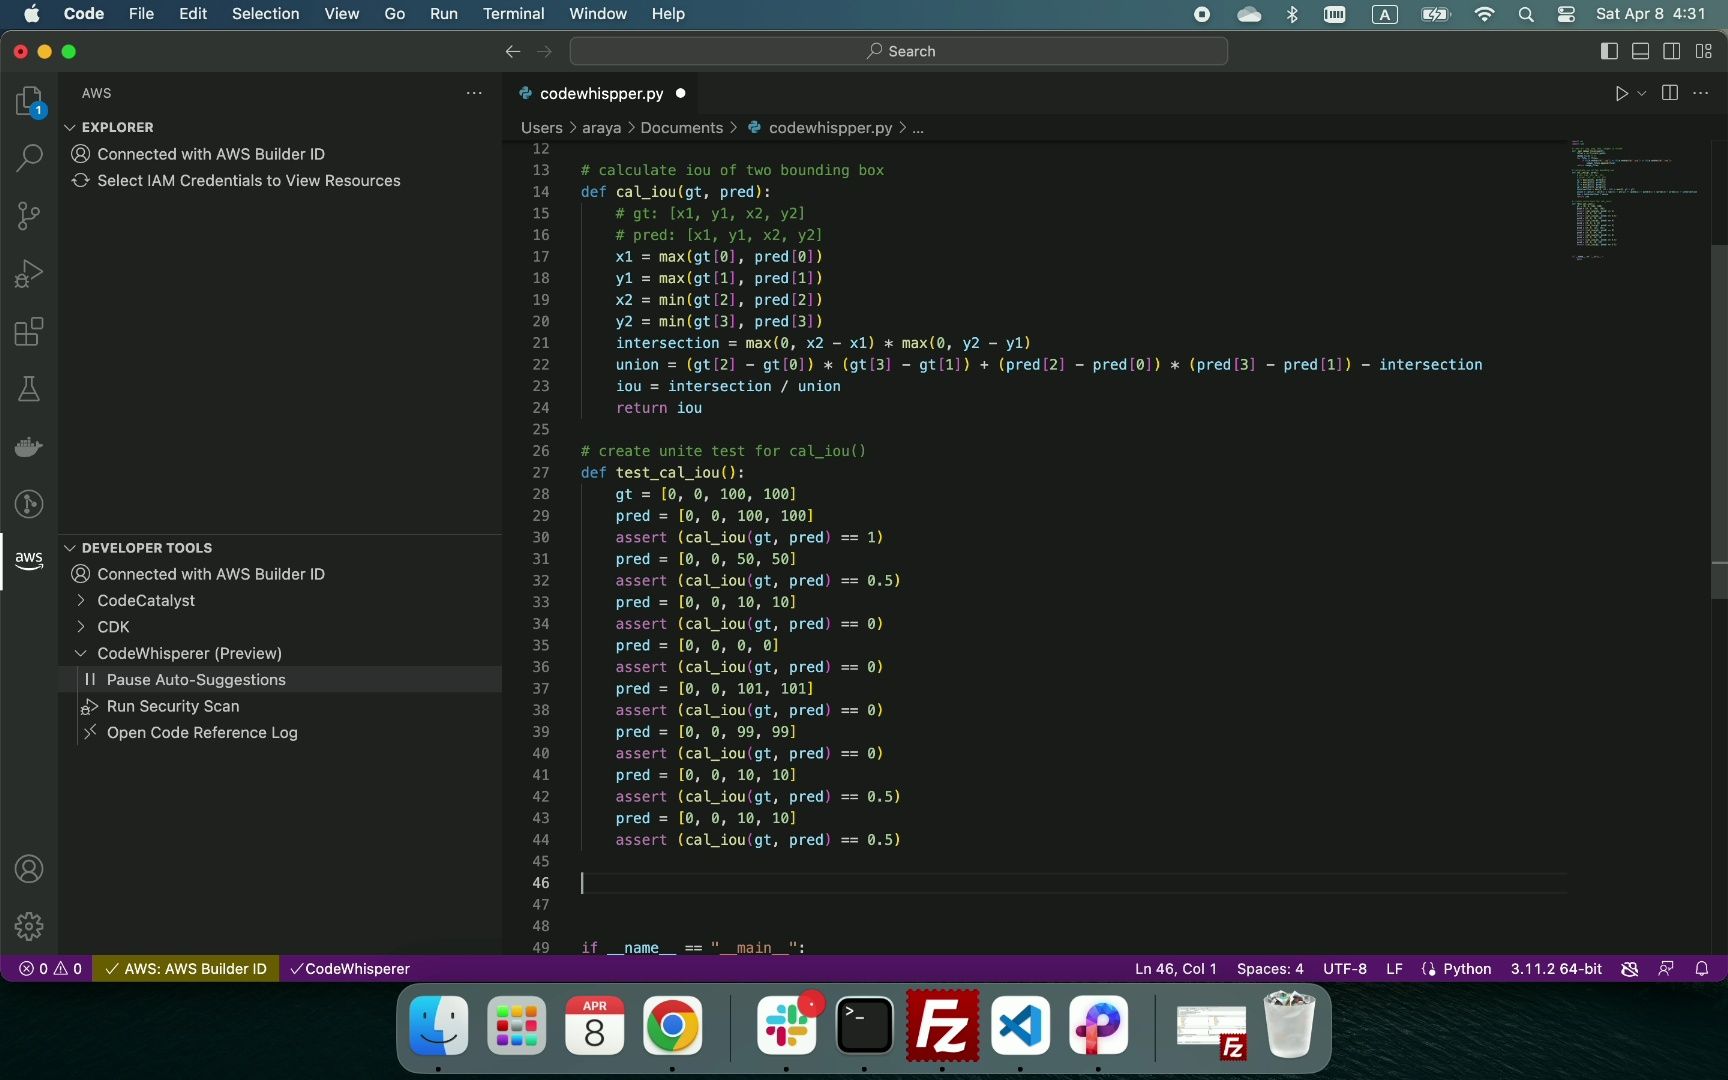
Task: Open the Terminal menu
Action: tap(513, 14)
